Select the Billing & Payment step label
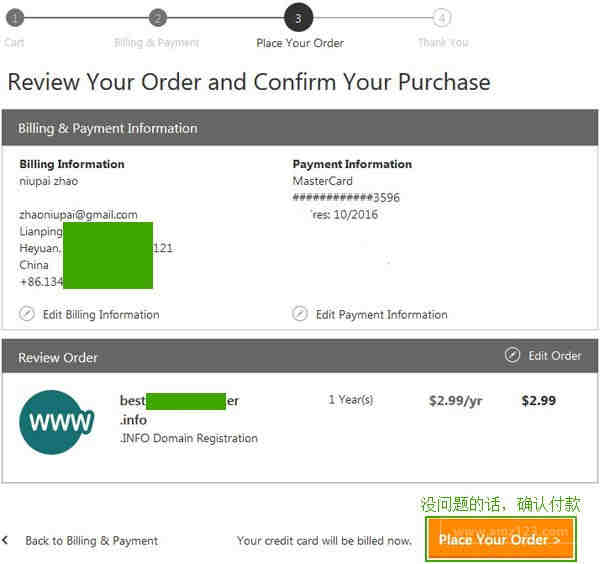 point(157,43)
